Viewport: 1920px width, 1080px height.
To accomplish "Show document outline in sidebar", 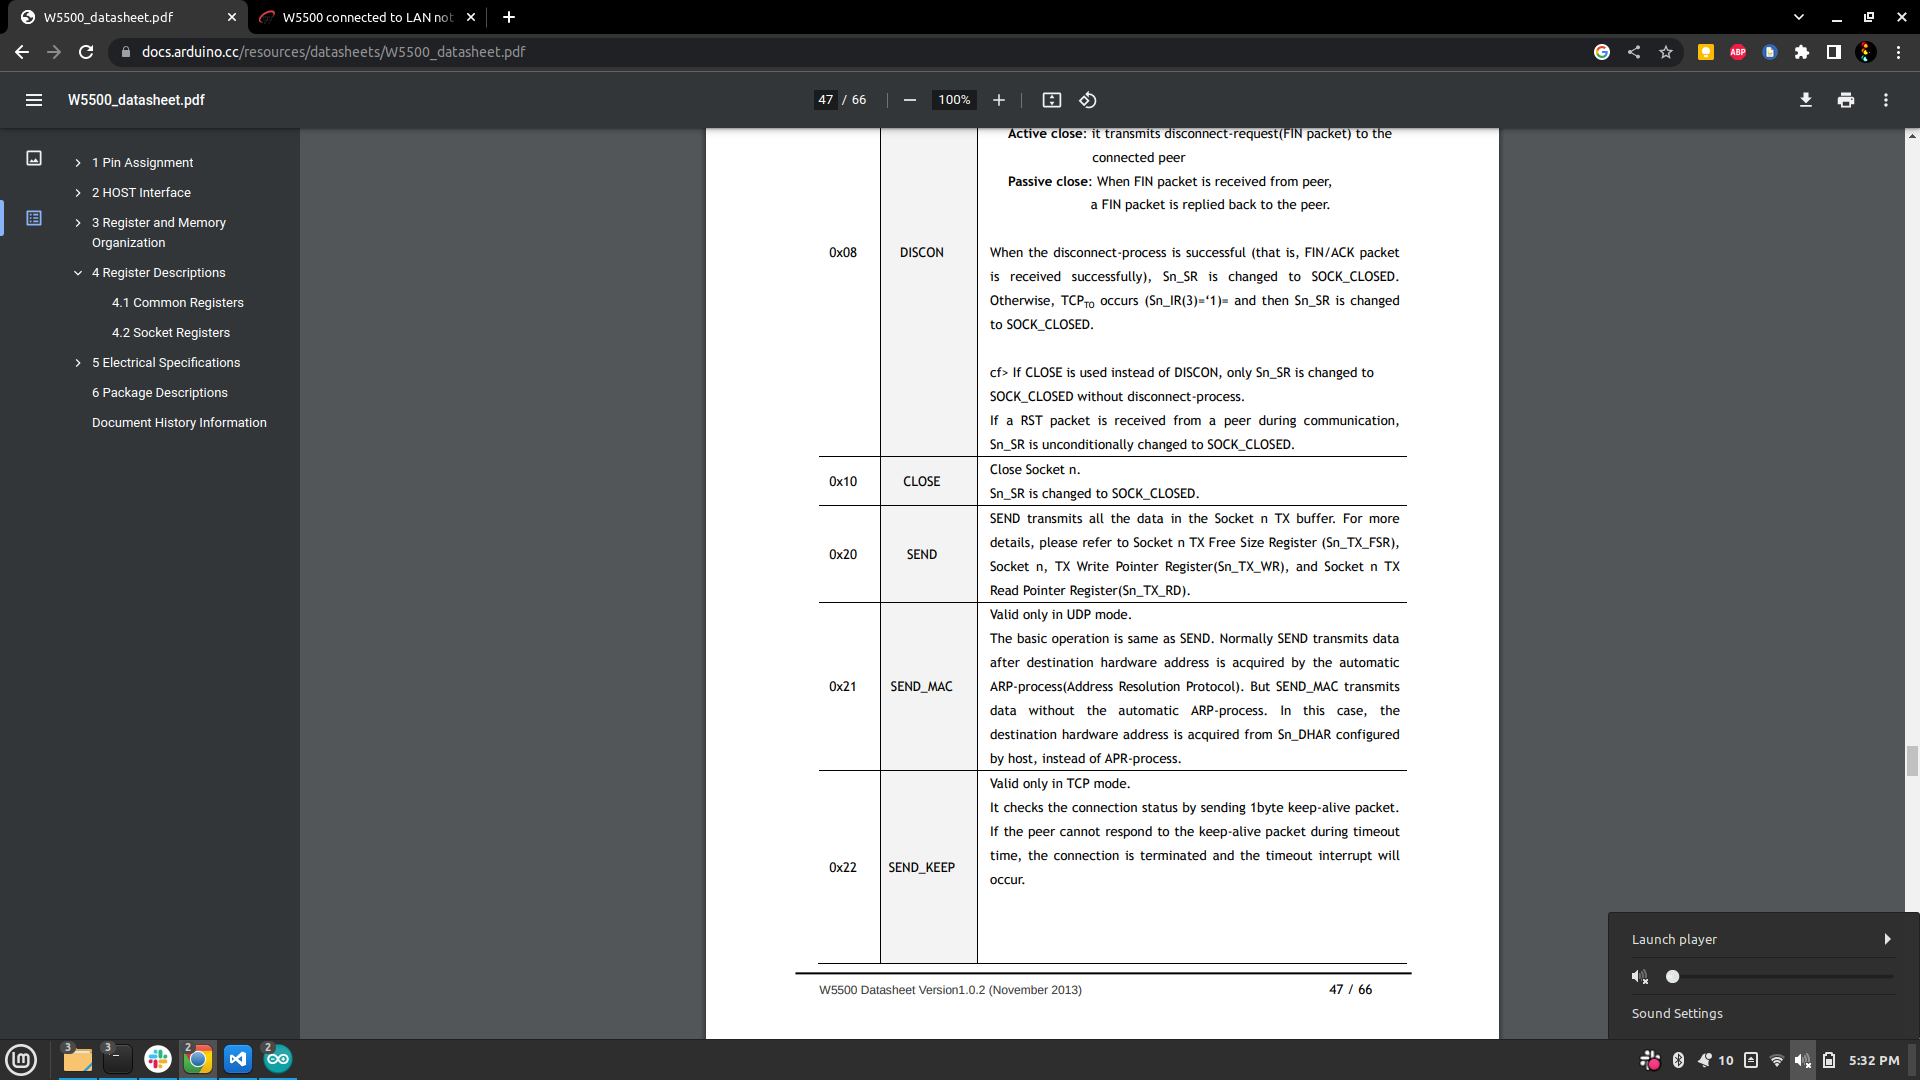I will coord(34,218).
